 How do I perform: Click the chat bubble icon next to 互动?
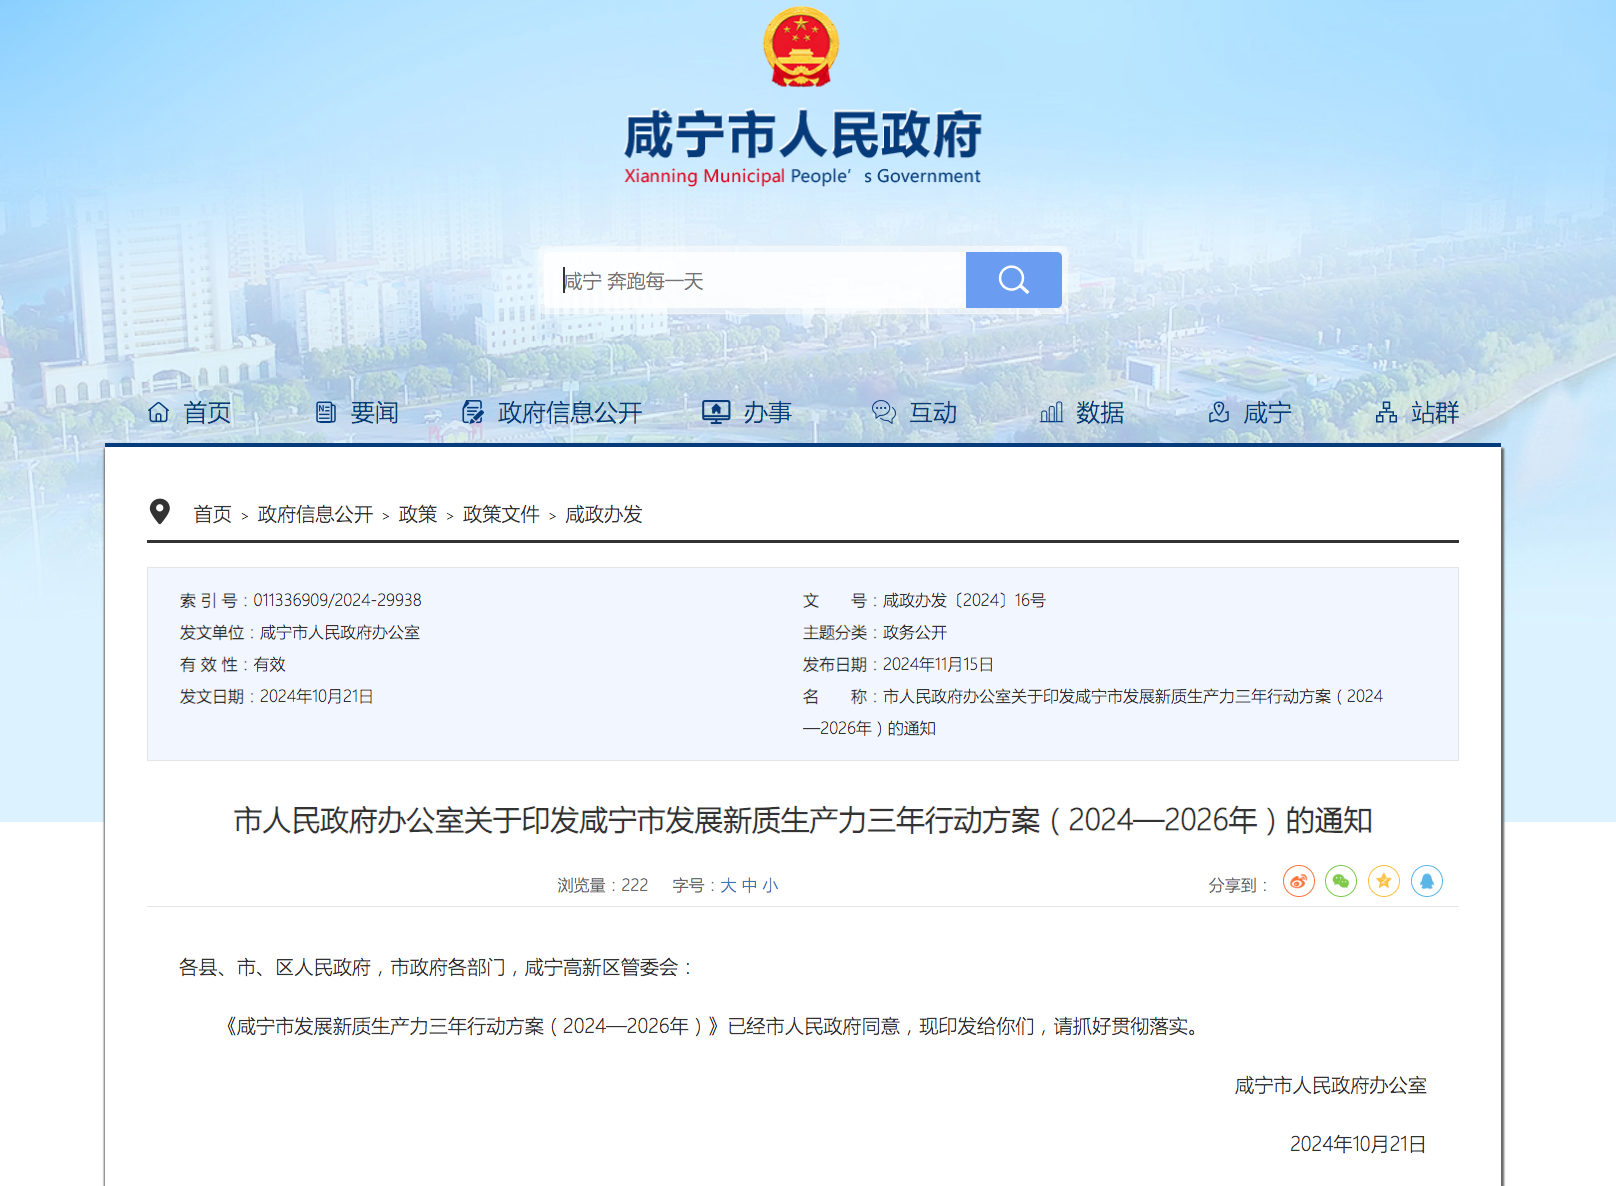point(882,412)
